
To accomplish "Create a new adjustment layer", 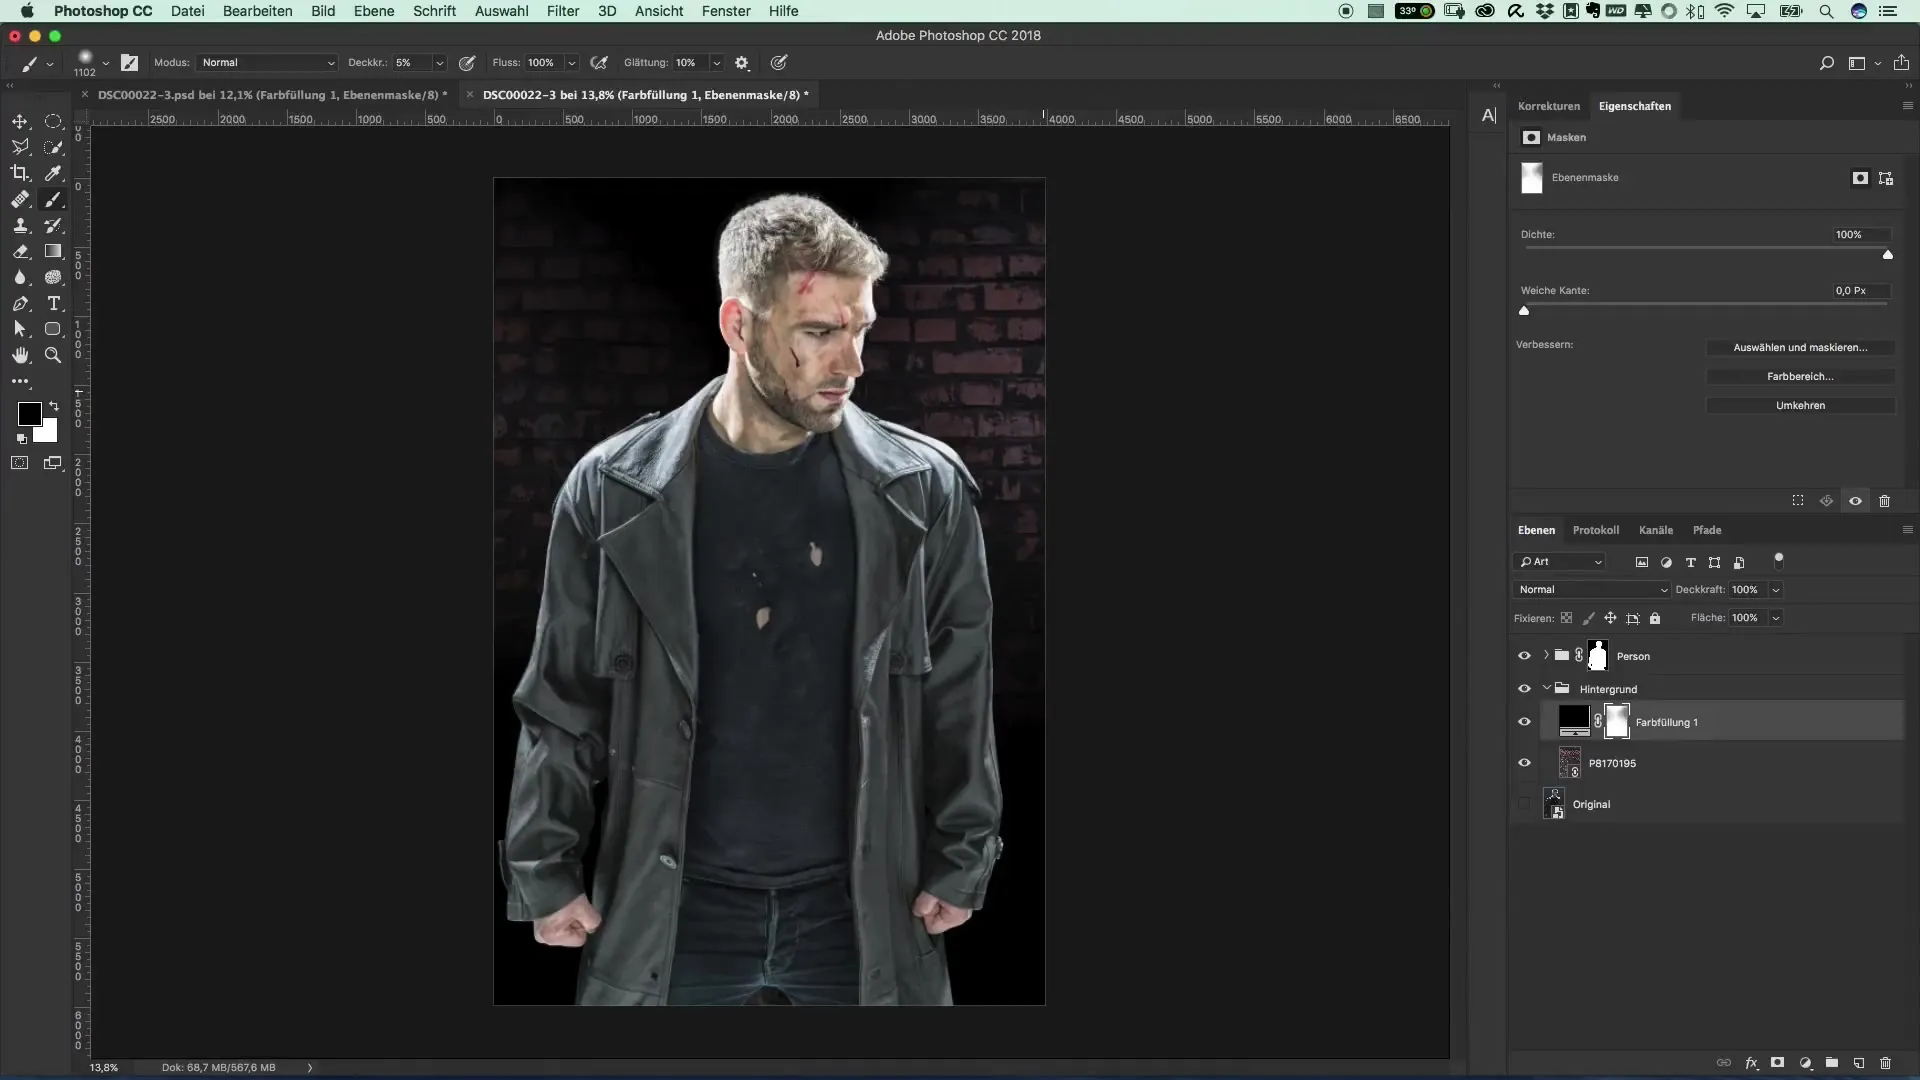I will [1805, 1063].
